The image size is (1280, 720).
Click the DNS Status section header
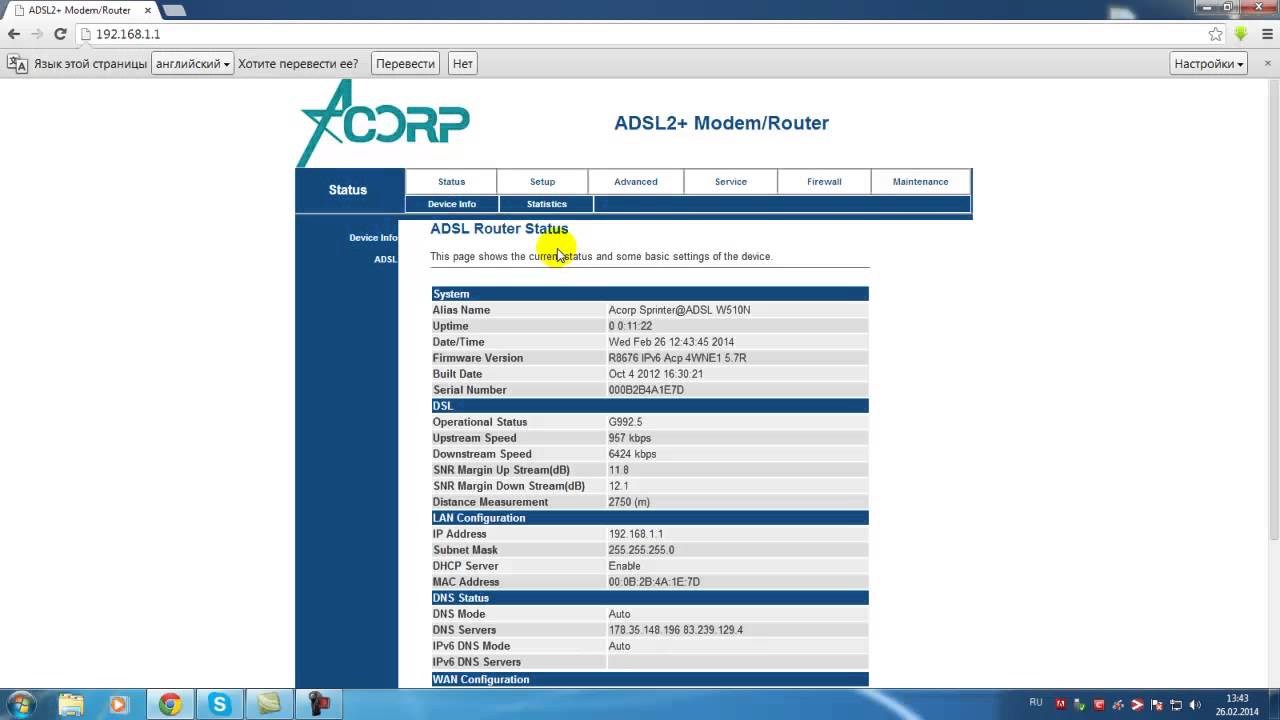point(650,598)
